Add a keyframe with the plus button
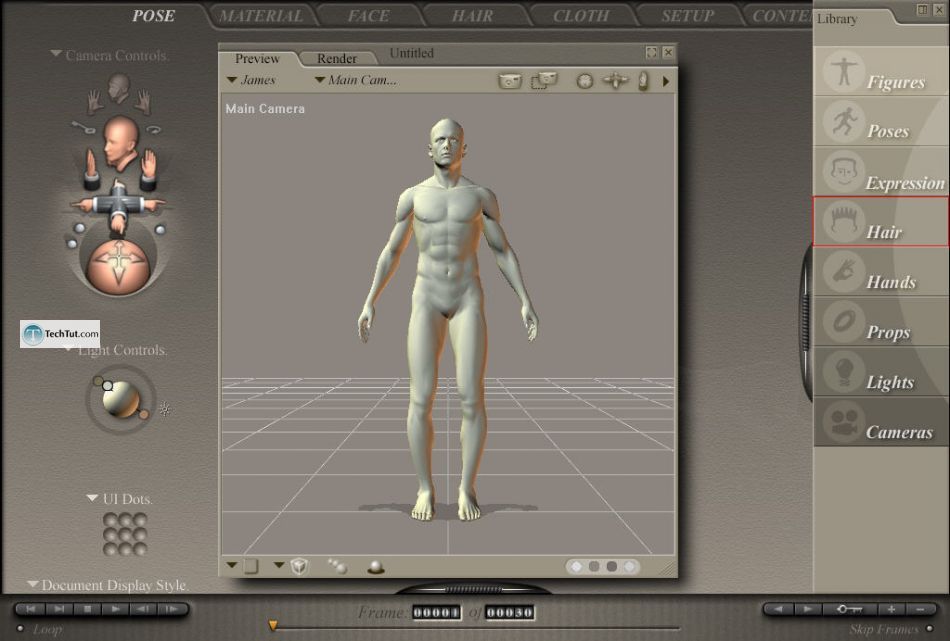 click(x=891, y=609)
